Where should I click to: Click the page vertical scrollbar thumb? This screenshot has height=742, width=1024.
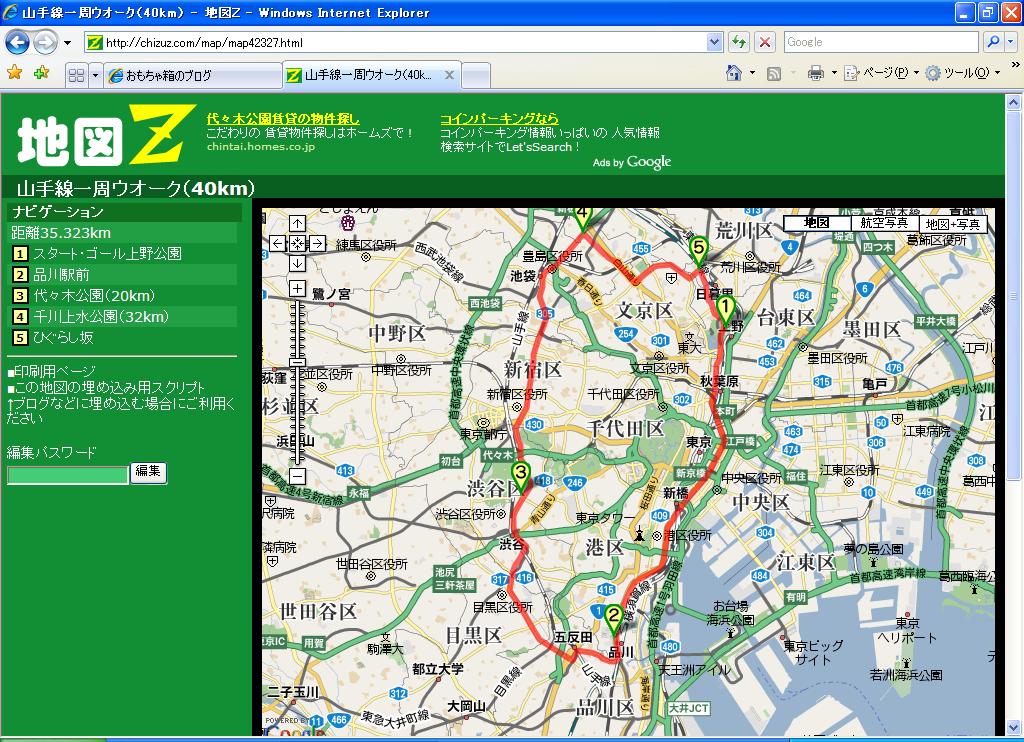(x=1013, y=298)
